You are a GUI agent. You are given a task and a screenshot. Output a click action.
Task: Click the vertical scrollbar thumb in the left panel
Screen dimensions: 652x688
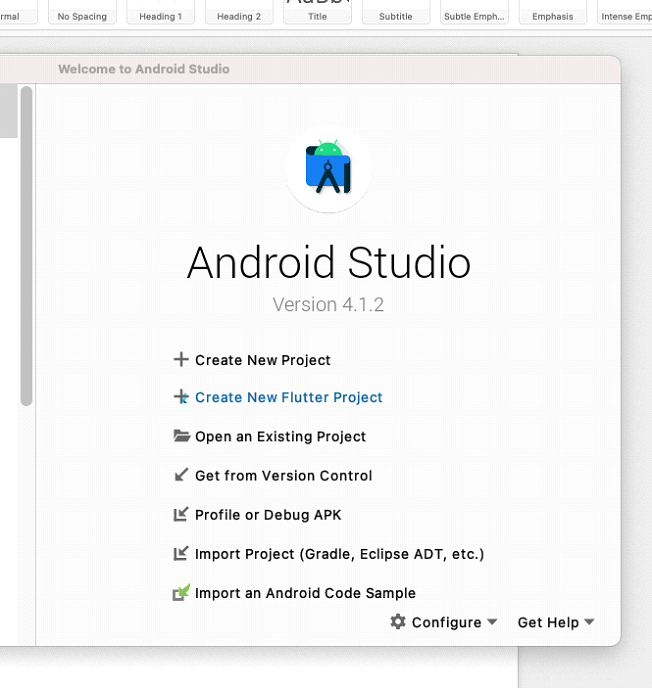26,246
